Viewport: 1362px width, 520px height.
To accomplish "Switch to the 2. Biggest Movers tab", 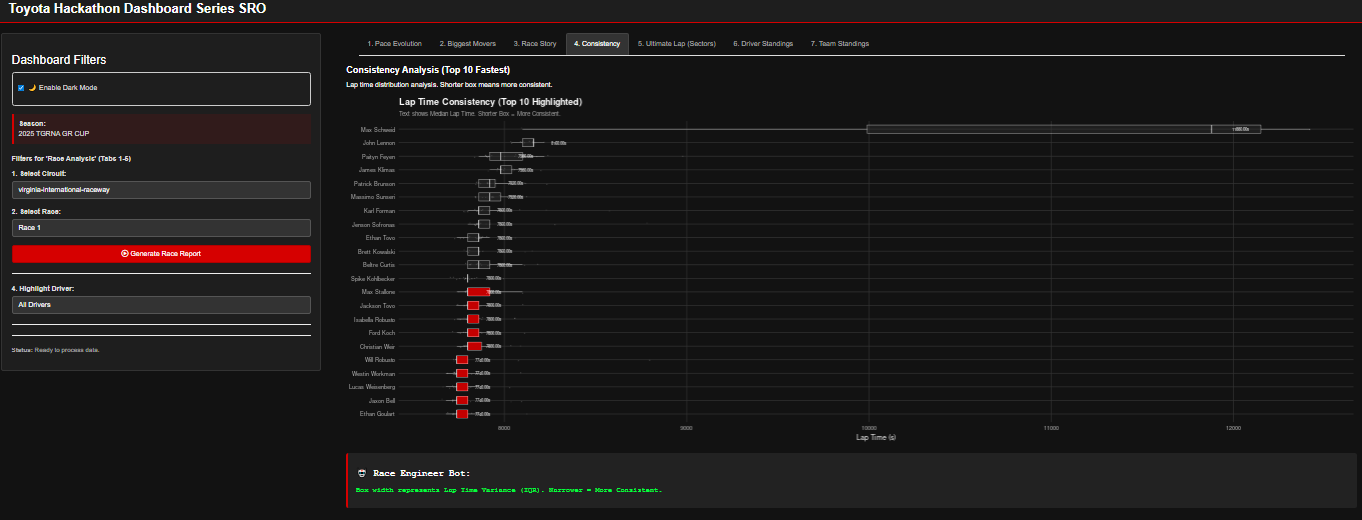I will point(467,44).
